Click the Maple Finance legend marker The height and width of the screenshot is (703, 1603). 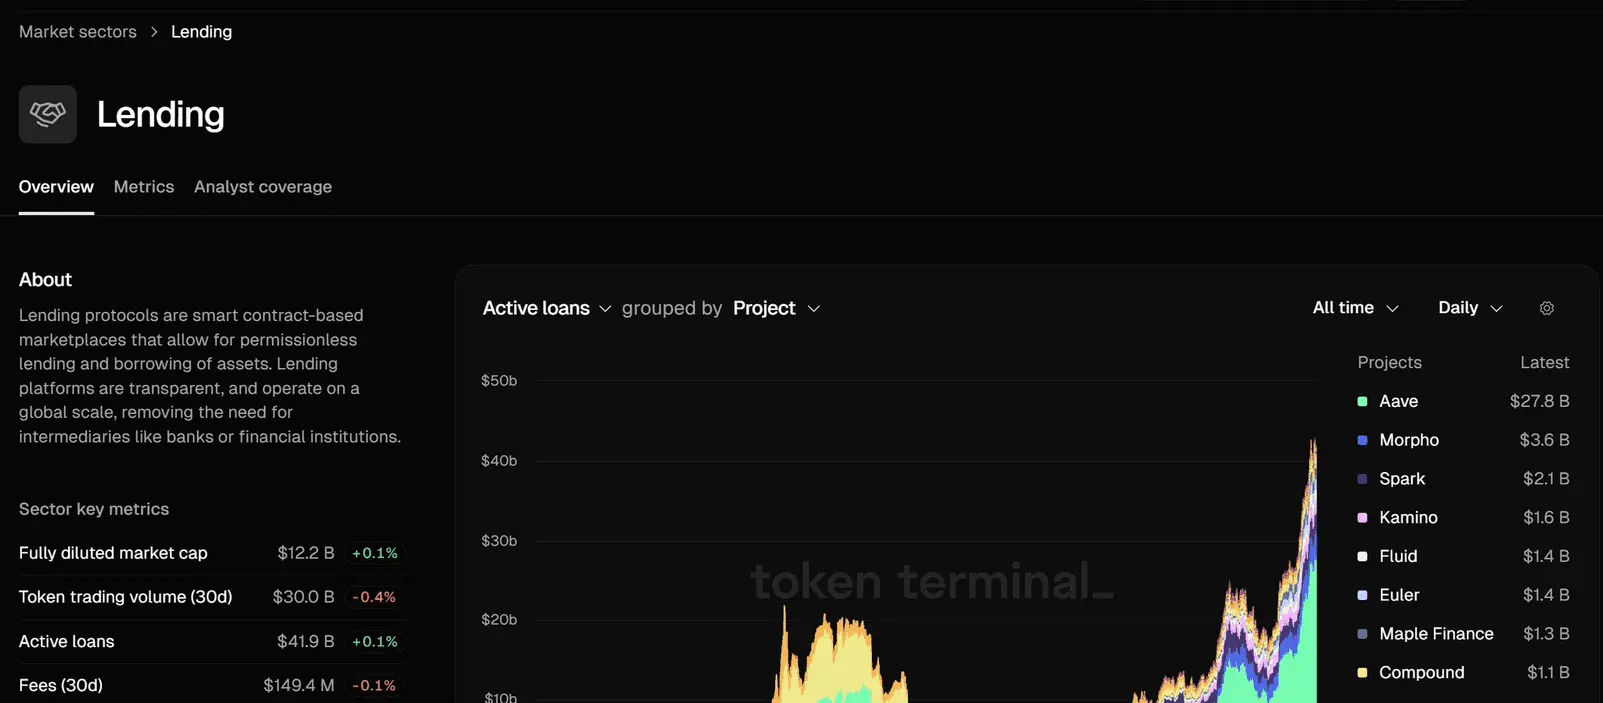[1362, 634]
